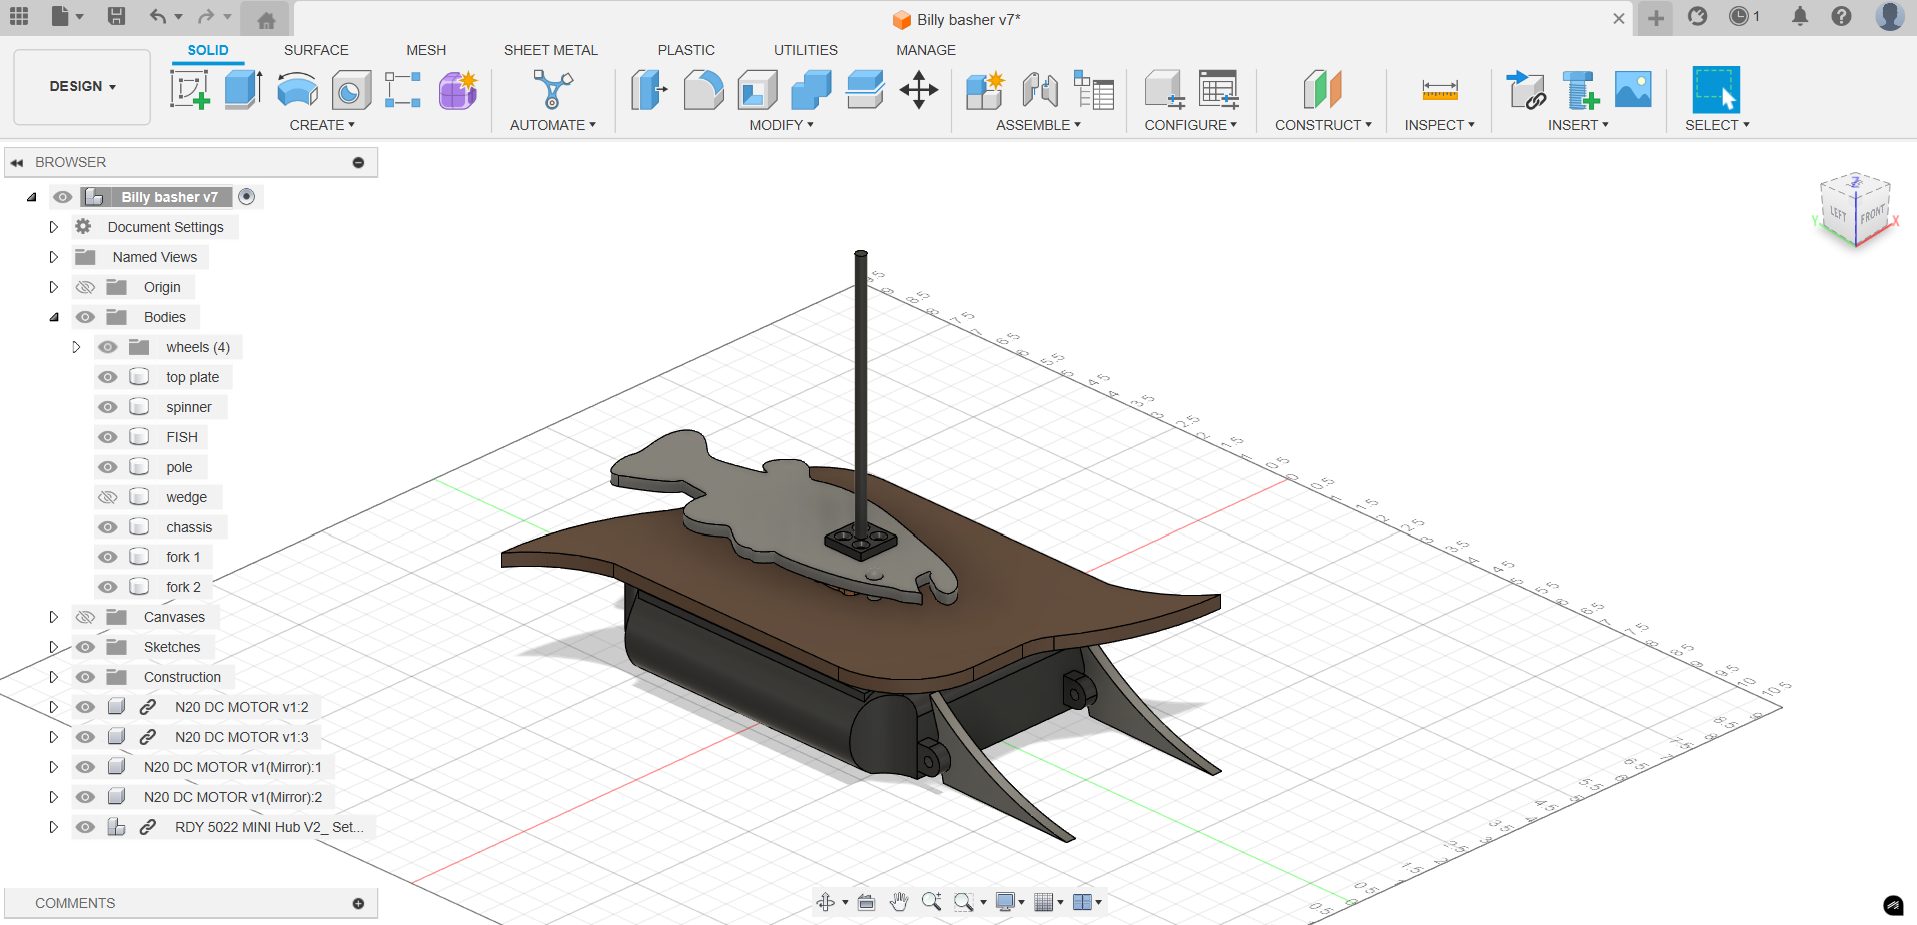Select the Create Sketch tool
The image size is (1917, 925).
click(x=190, y=90)
